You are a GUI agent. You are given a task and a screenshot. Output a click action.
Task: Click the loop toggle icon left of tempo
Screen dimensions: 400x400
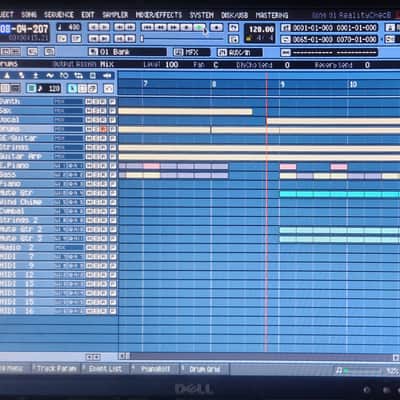(234, 27)
